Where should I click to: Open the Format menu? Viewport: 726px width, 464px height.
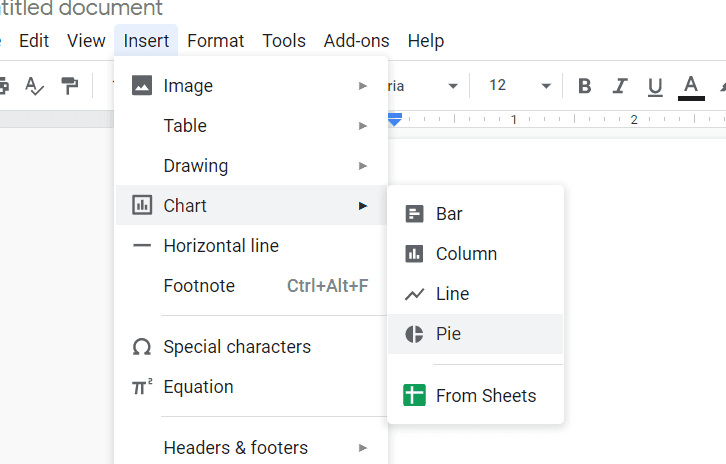[x=215, y=41]
